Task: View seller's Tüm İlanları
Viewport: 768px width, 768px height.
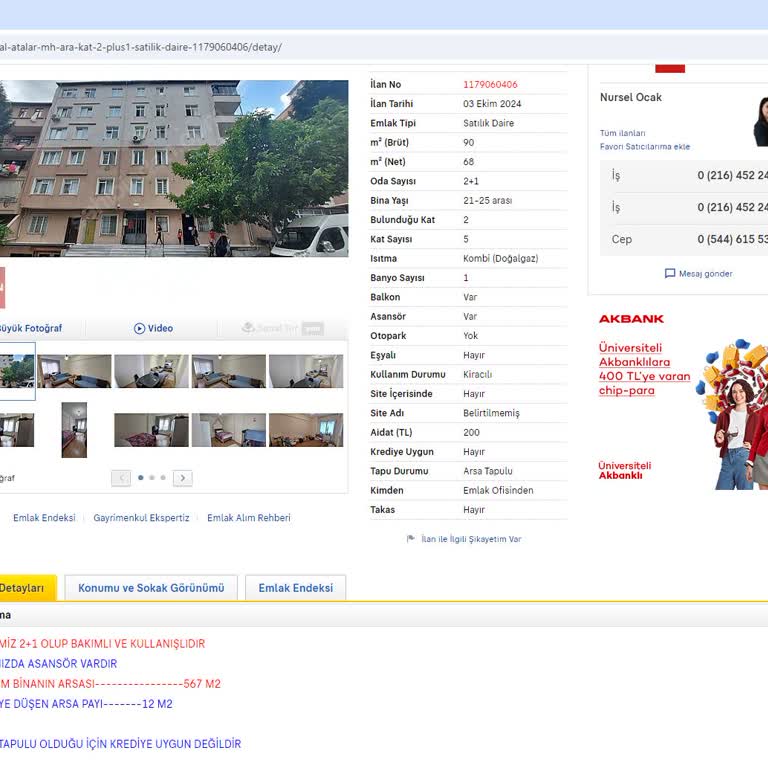Action: 622,133
